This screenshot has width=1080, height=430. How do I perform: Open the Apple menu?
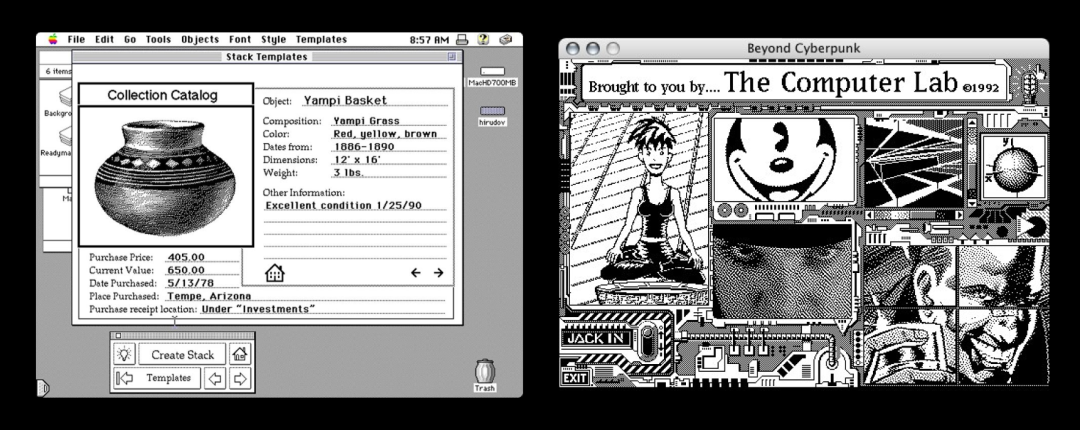(53, 39)
